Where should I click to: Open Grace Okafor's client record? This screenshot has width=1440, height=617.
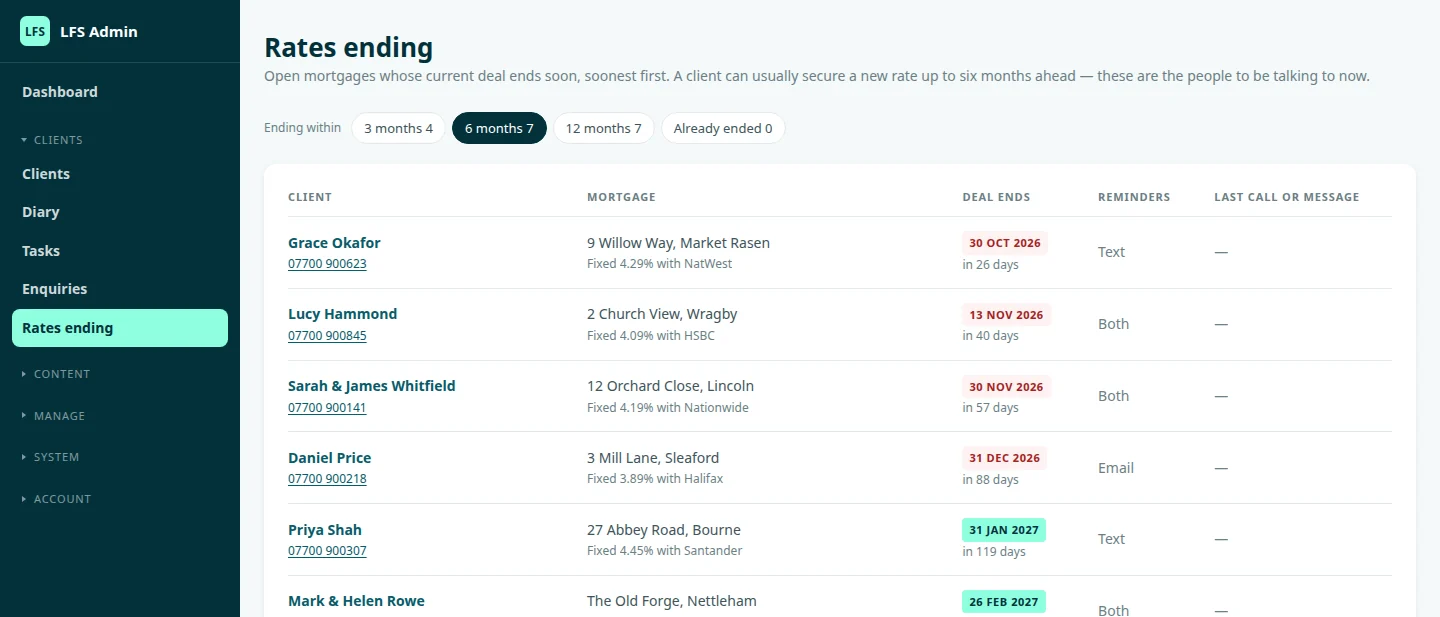pos(334,243)
